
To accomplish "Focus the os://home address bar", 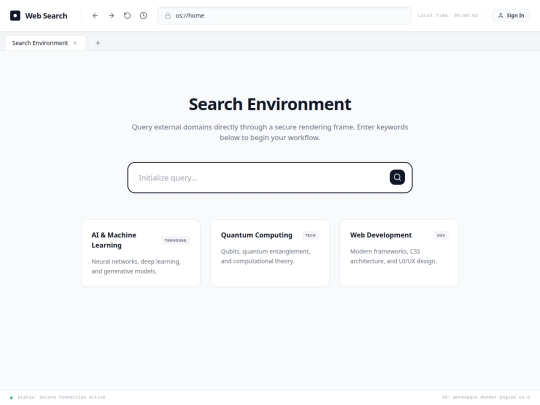I will 284,16.
